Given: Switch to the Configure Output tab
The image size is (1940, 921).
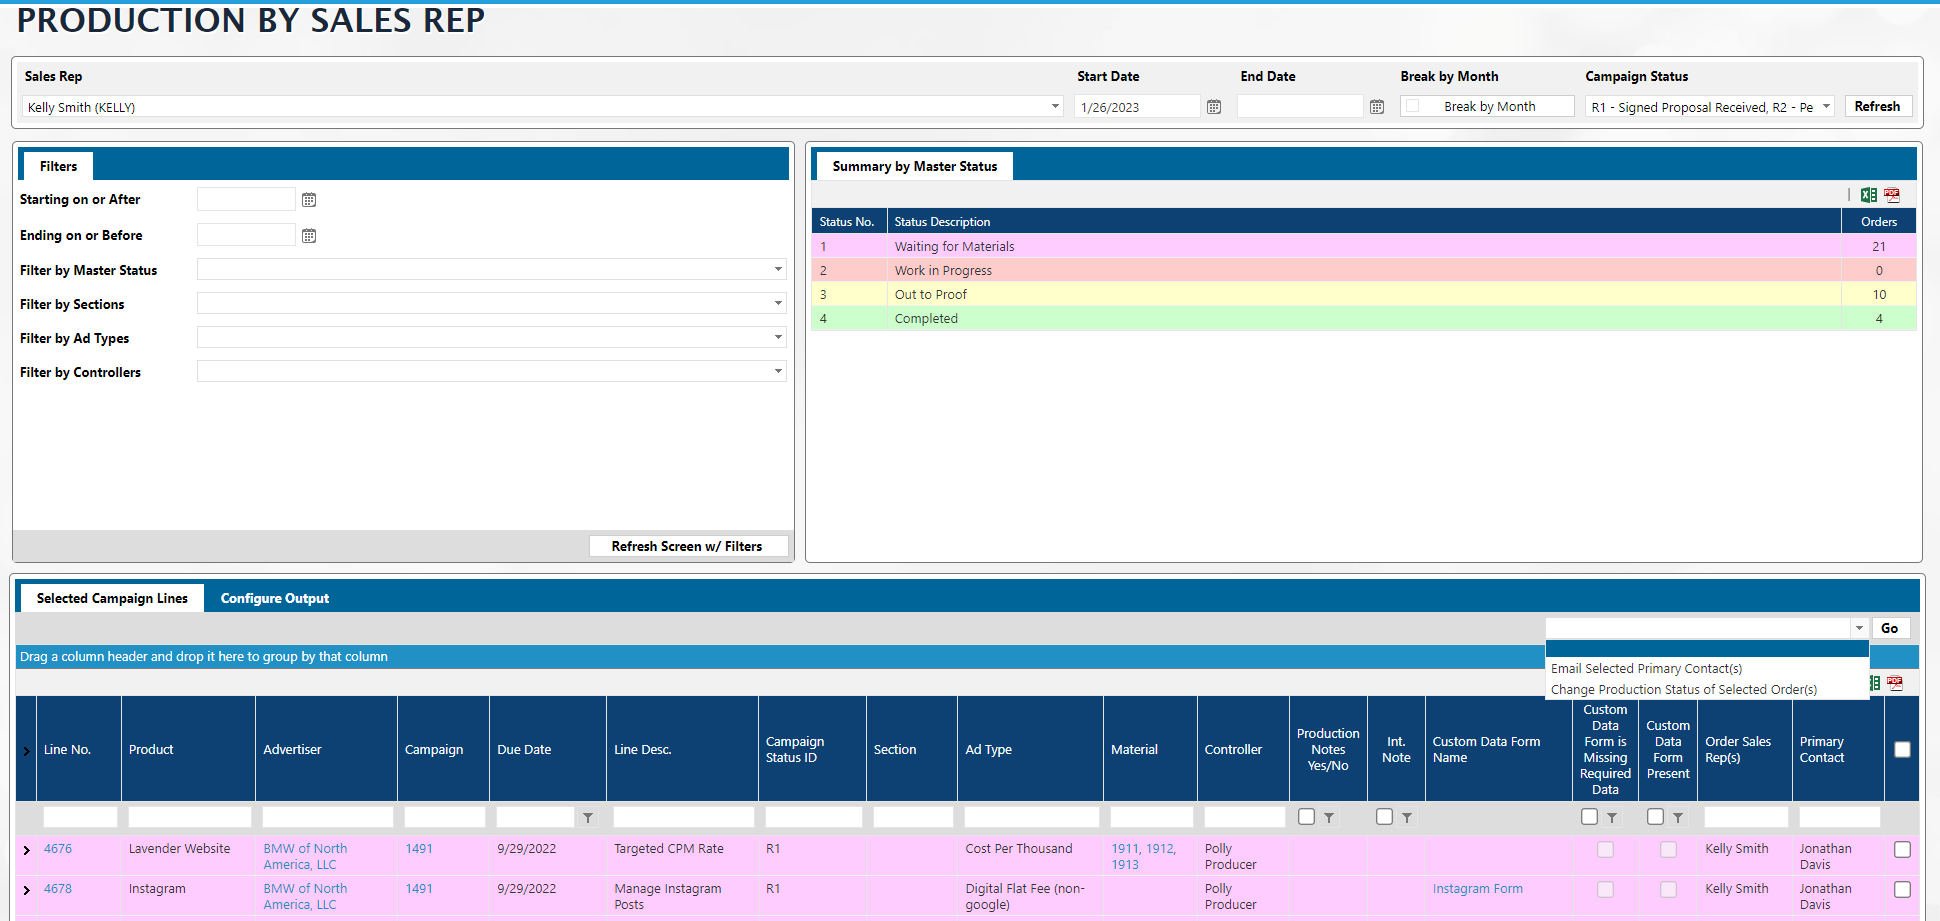Looking at the screenshot, I should 275,598.
